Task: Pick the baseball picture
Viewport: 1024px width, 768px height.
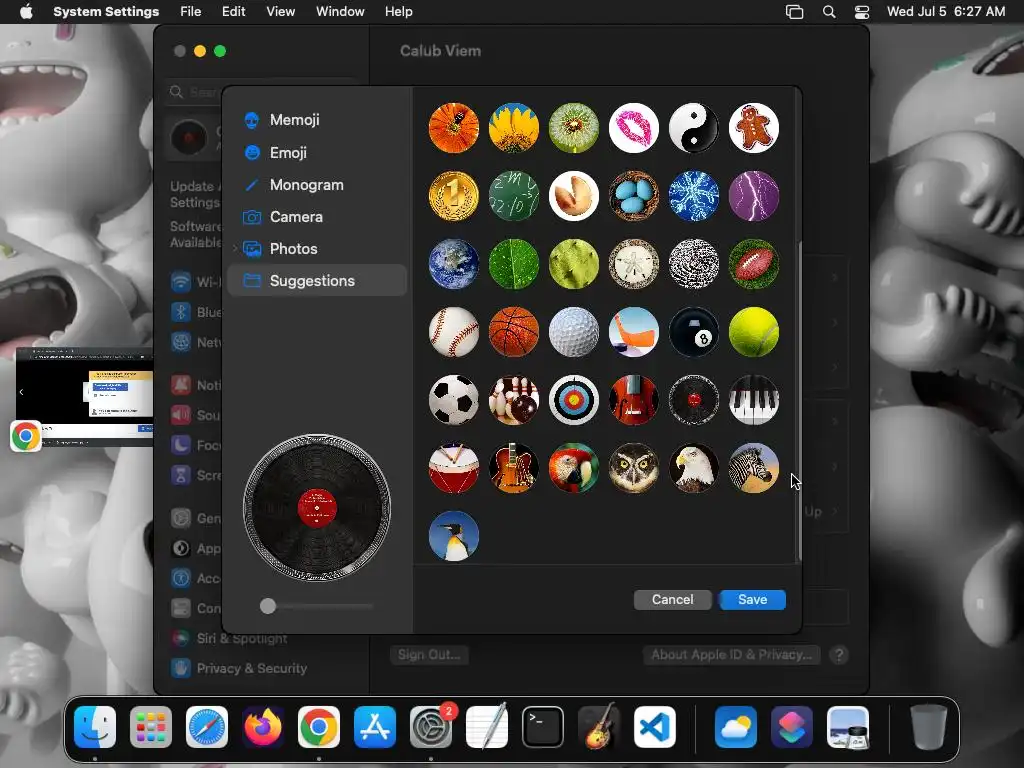Action: pyautogui.click(x=454, y=332)
